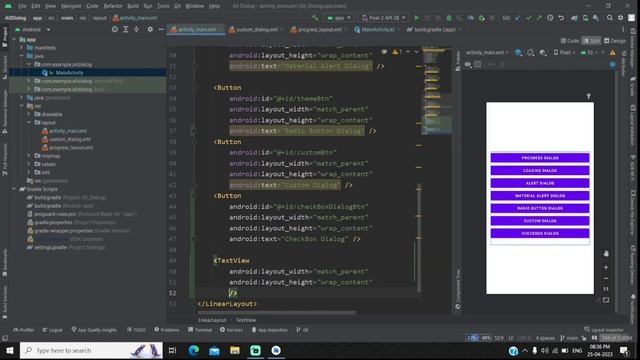640x360 pixels.
Task: Switch editor to Design view mode
Action: 615,41
